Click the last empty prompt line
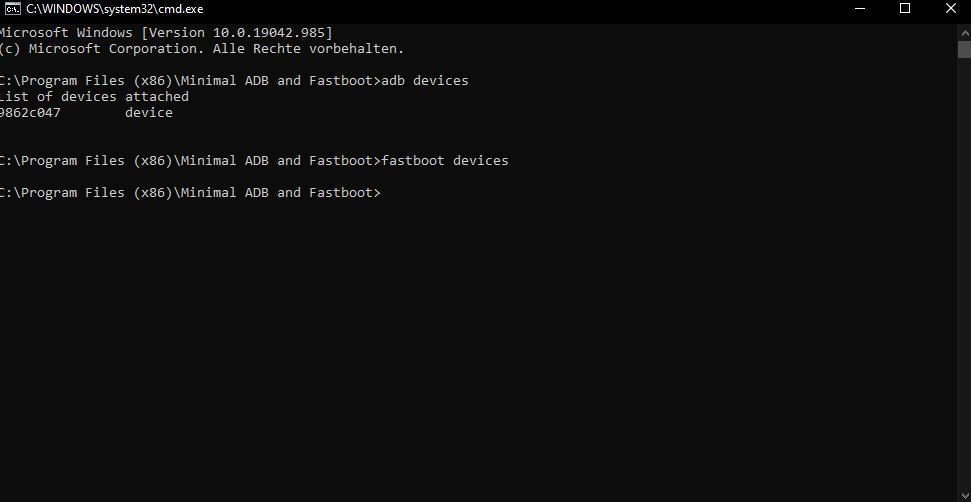This screenshot has height=502, width=971. (x=191, y=193)
